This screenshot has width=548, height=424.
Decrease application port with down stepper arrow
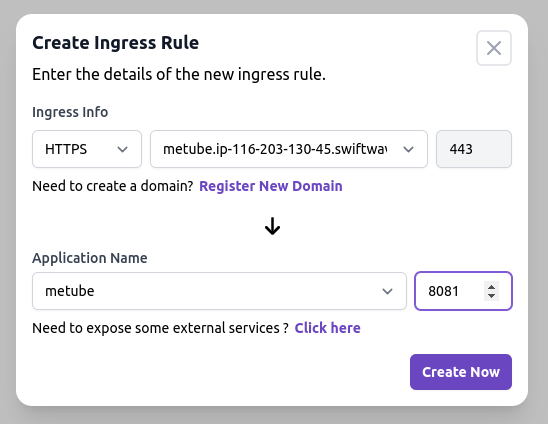click(491, 296)
